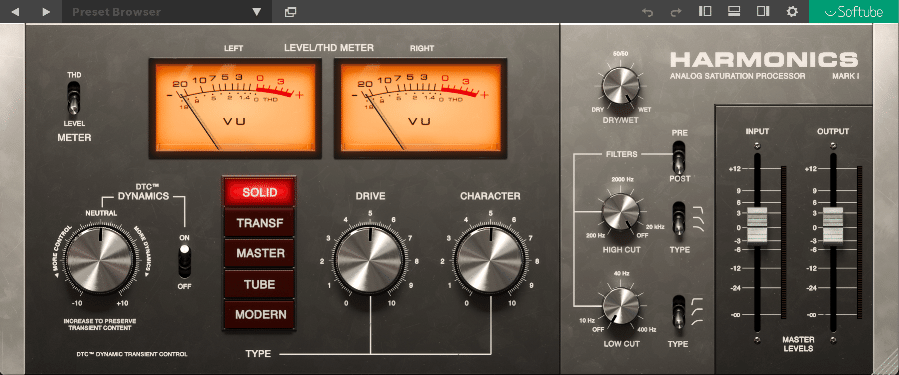Show the right side panel layout icon
899x375 pixels.
click(763, 11)
